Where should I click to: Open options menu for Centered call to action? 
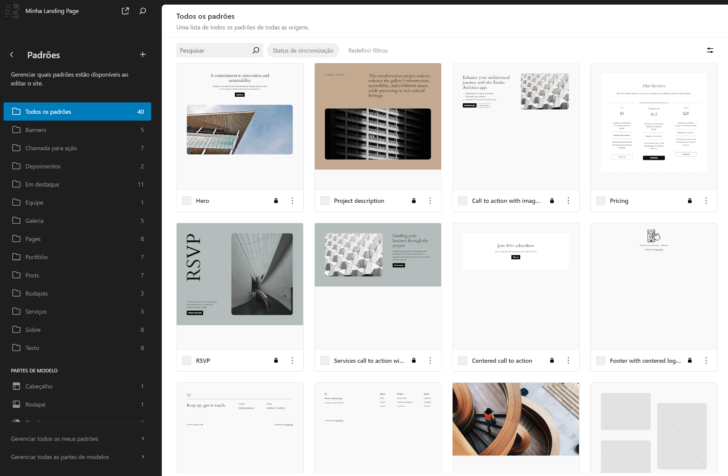(x=568, y=360)
